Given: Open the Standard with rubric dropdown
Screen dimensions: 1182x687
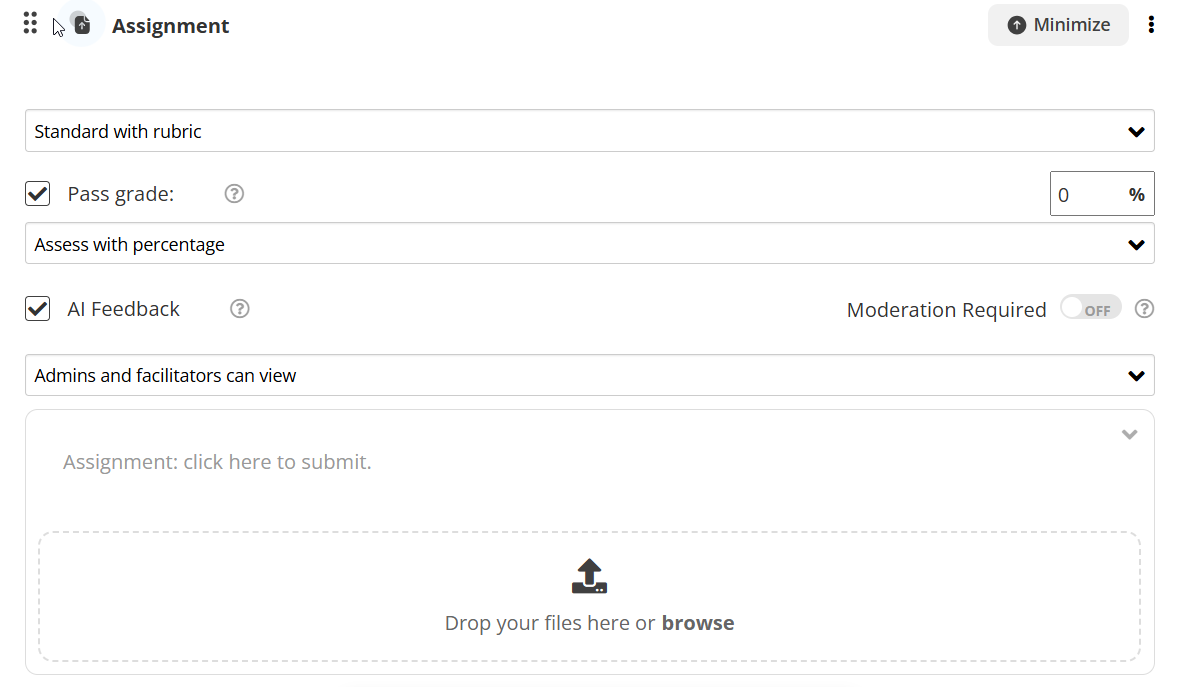Looking at the screenshot, I should (x=589, y=131).
